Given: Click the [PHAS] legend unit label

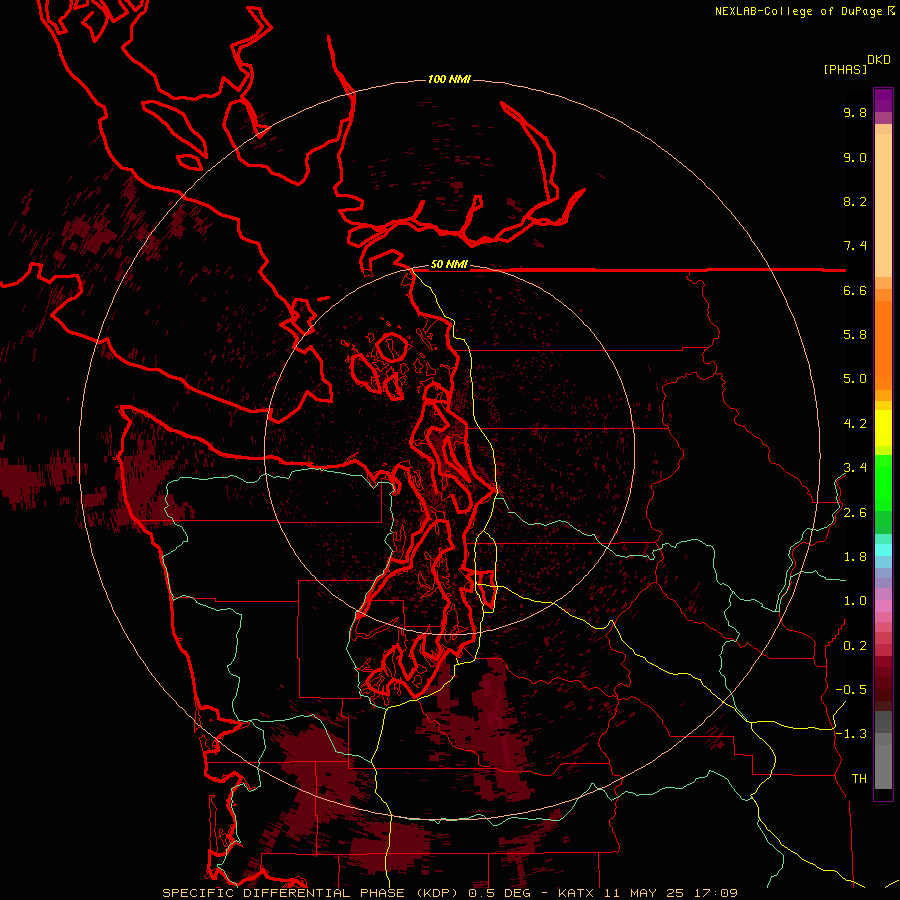Looking at the screenshot, I should [845, 69].
